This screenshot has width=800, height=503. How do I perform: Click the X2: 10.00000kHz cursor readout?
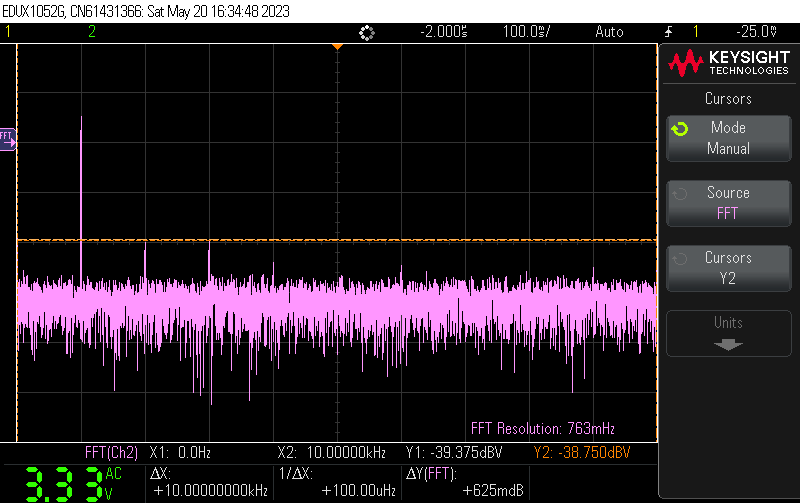332,452
